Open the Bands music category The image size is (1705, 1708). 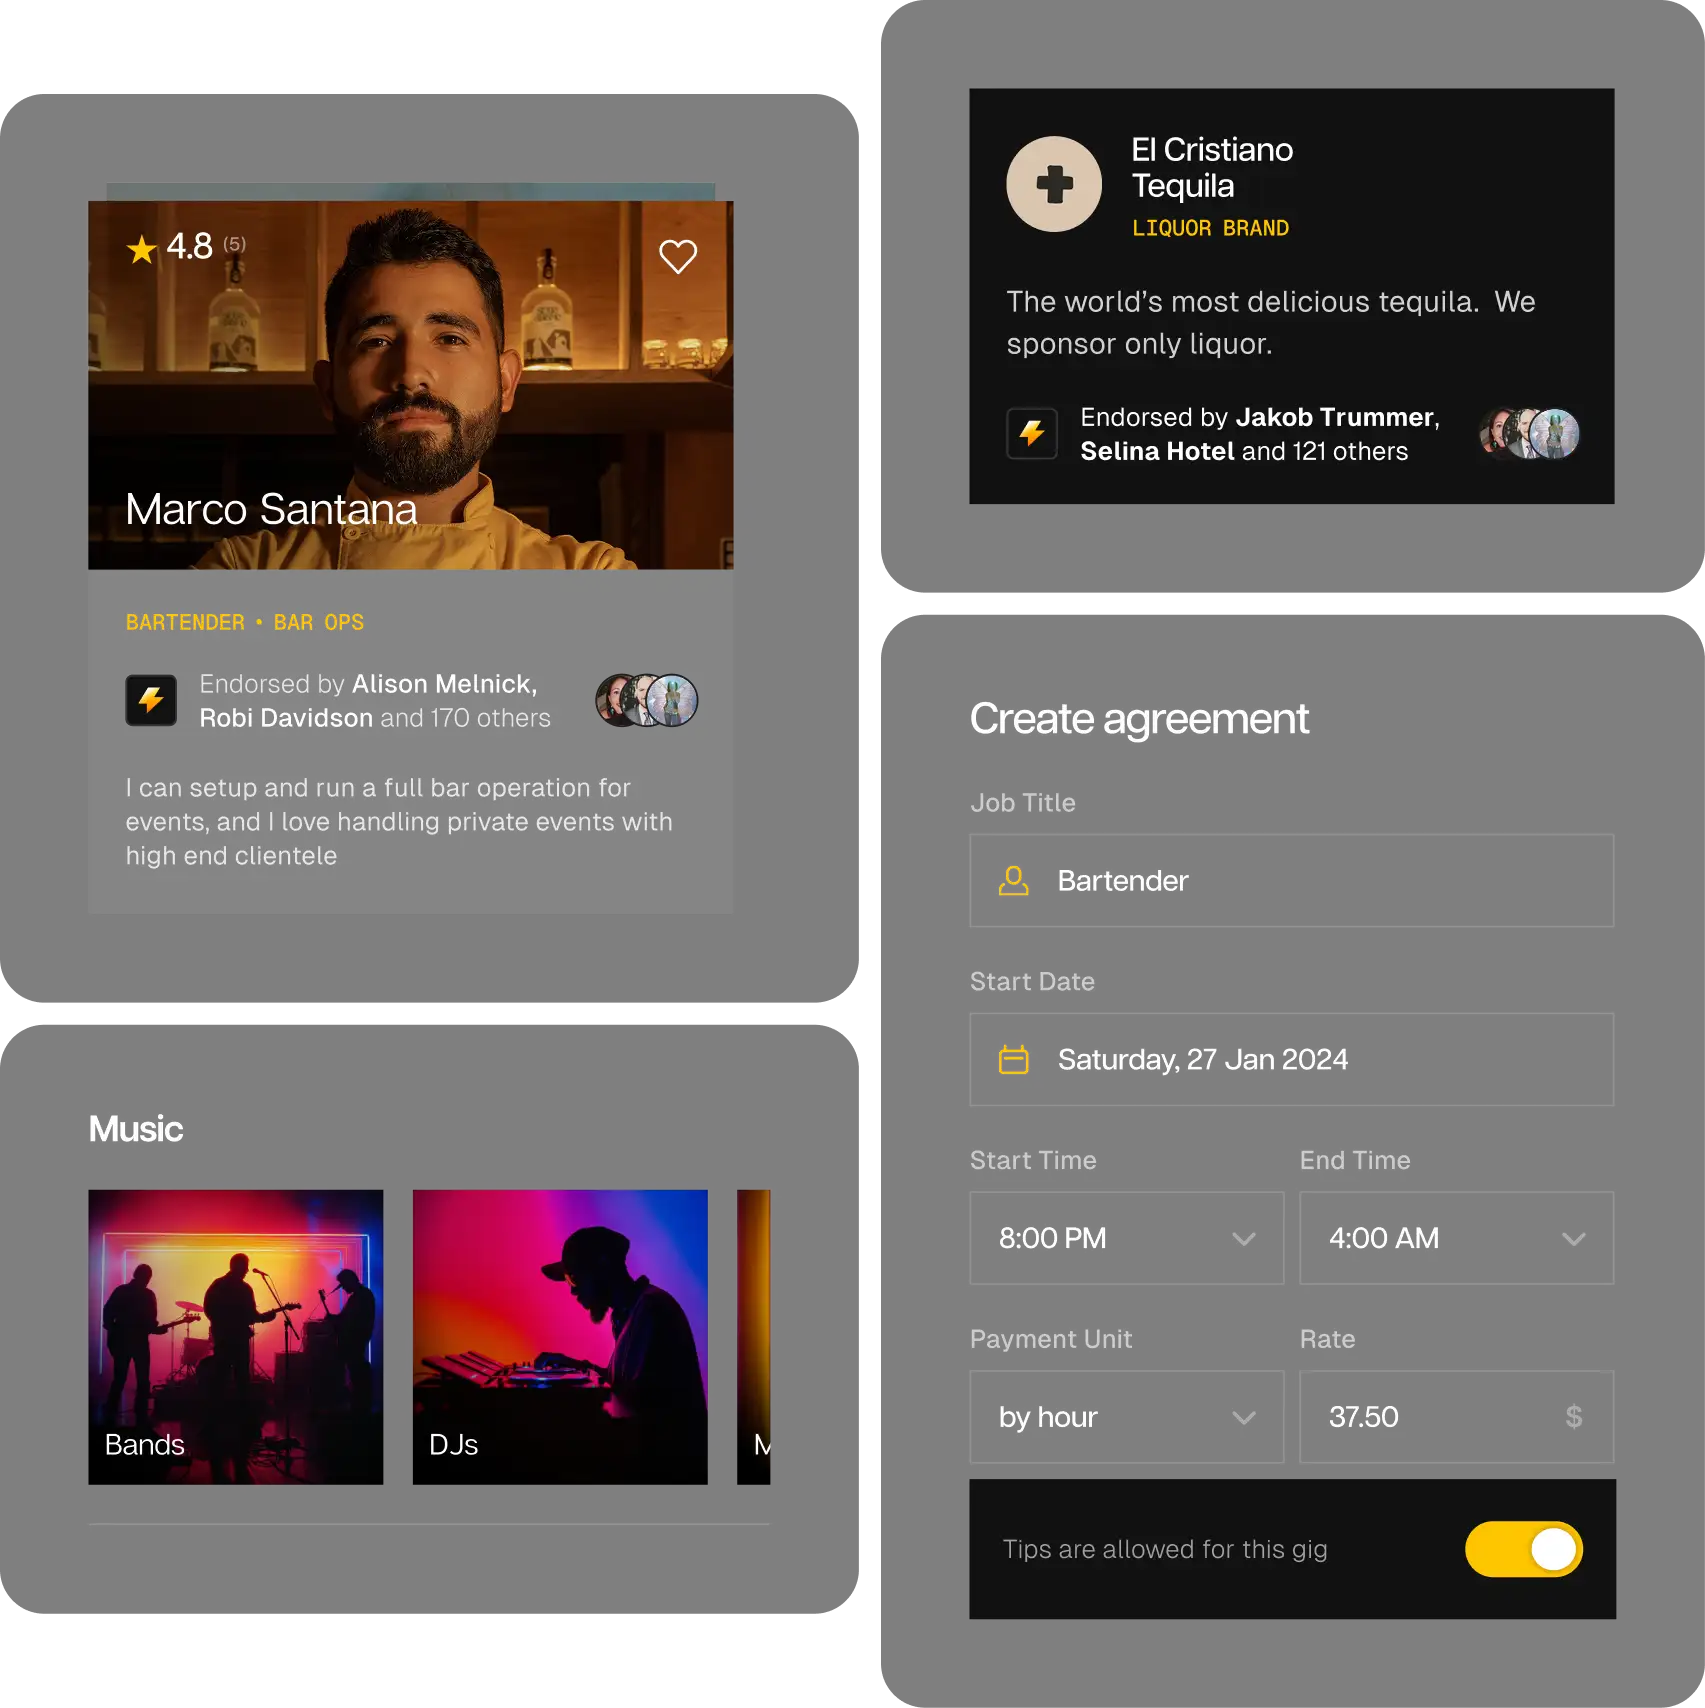[x=236, y=1337]
